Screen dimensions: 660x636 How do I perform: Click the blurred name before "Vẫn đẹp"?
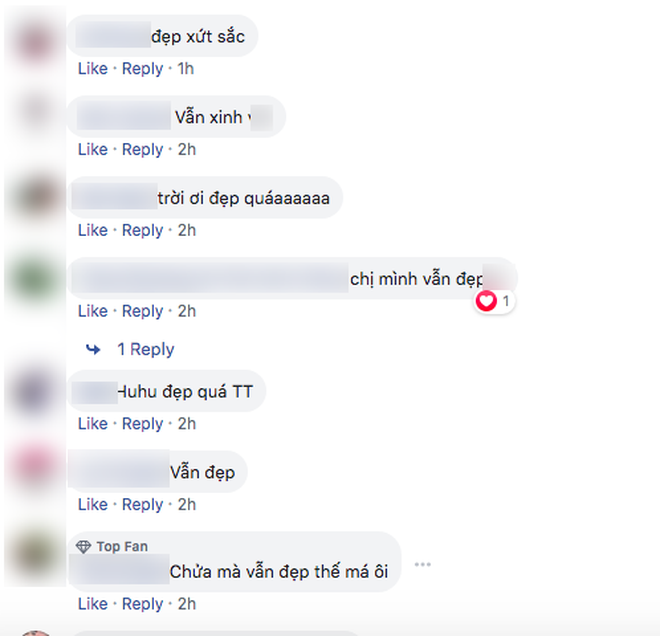120,469
